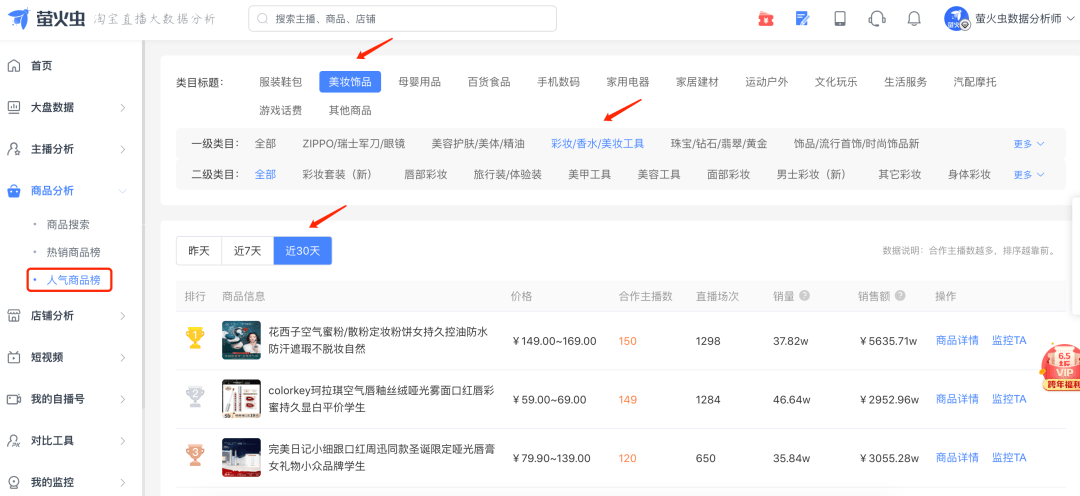
Task: Open the 萤火虫数据分析师 account dropdown
Action: pos(1010,19)
